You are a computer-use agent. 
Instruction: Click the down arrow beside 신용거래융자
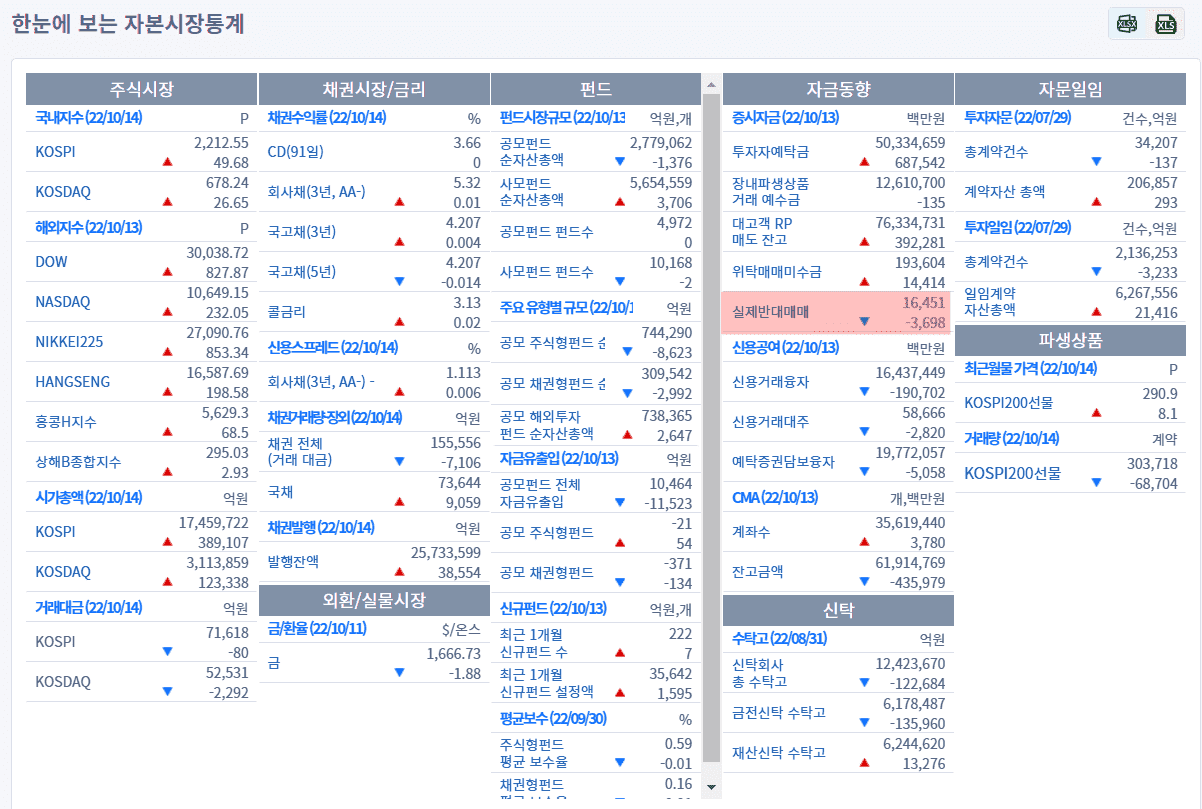coord(864,392)
